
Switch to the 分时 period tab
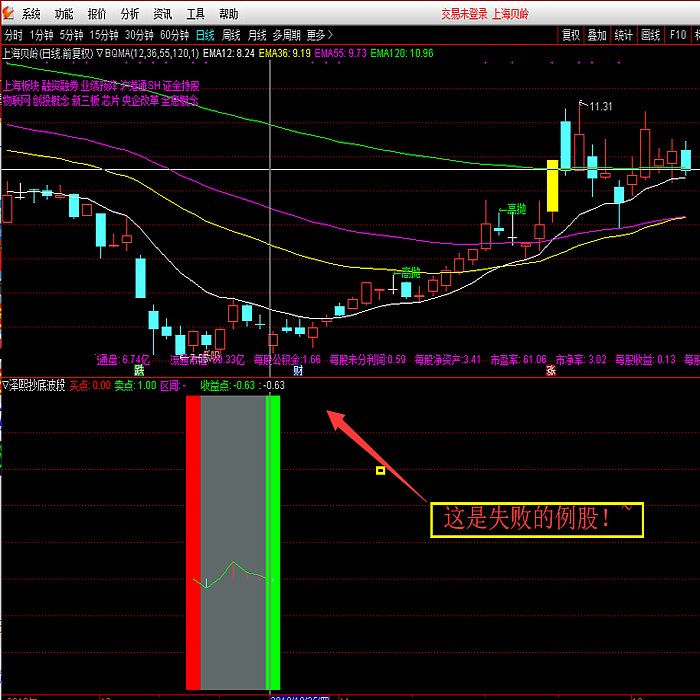click(13, 35)
